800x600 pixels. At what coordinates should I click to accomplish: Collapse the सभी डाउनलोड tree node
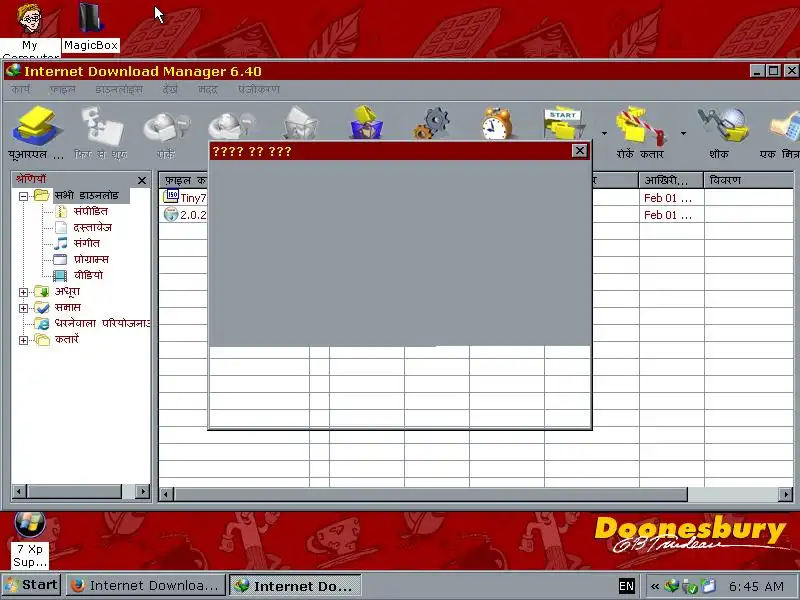(23, 196)
